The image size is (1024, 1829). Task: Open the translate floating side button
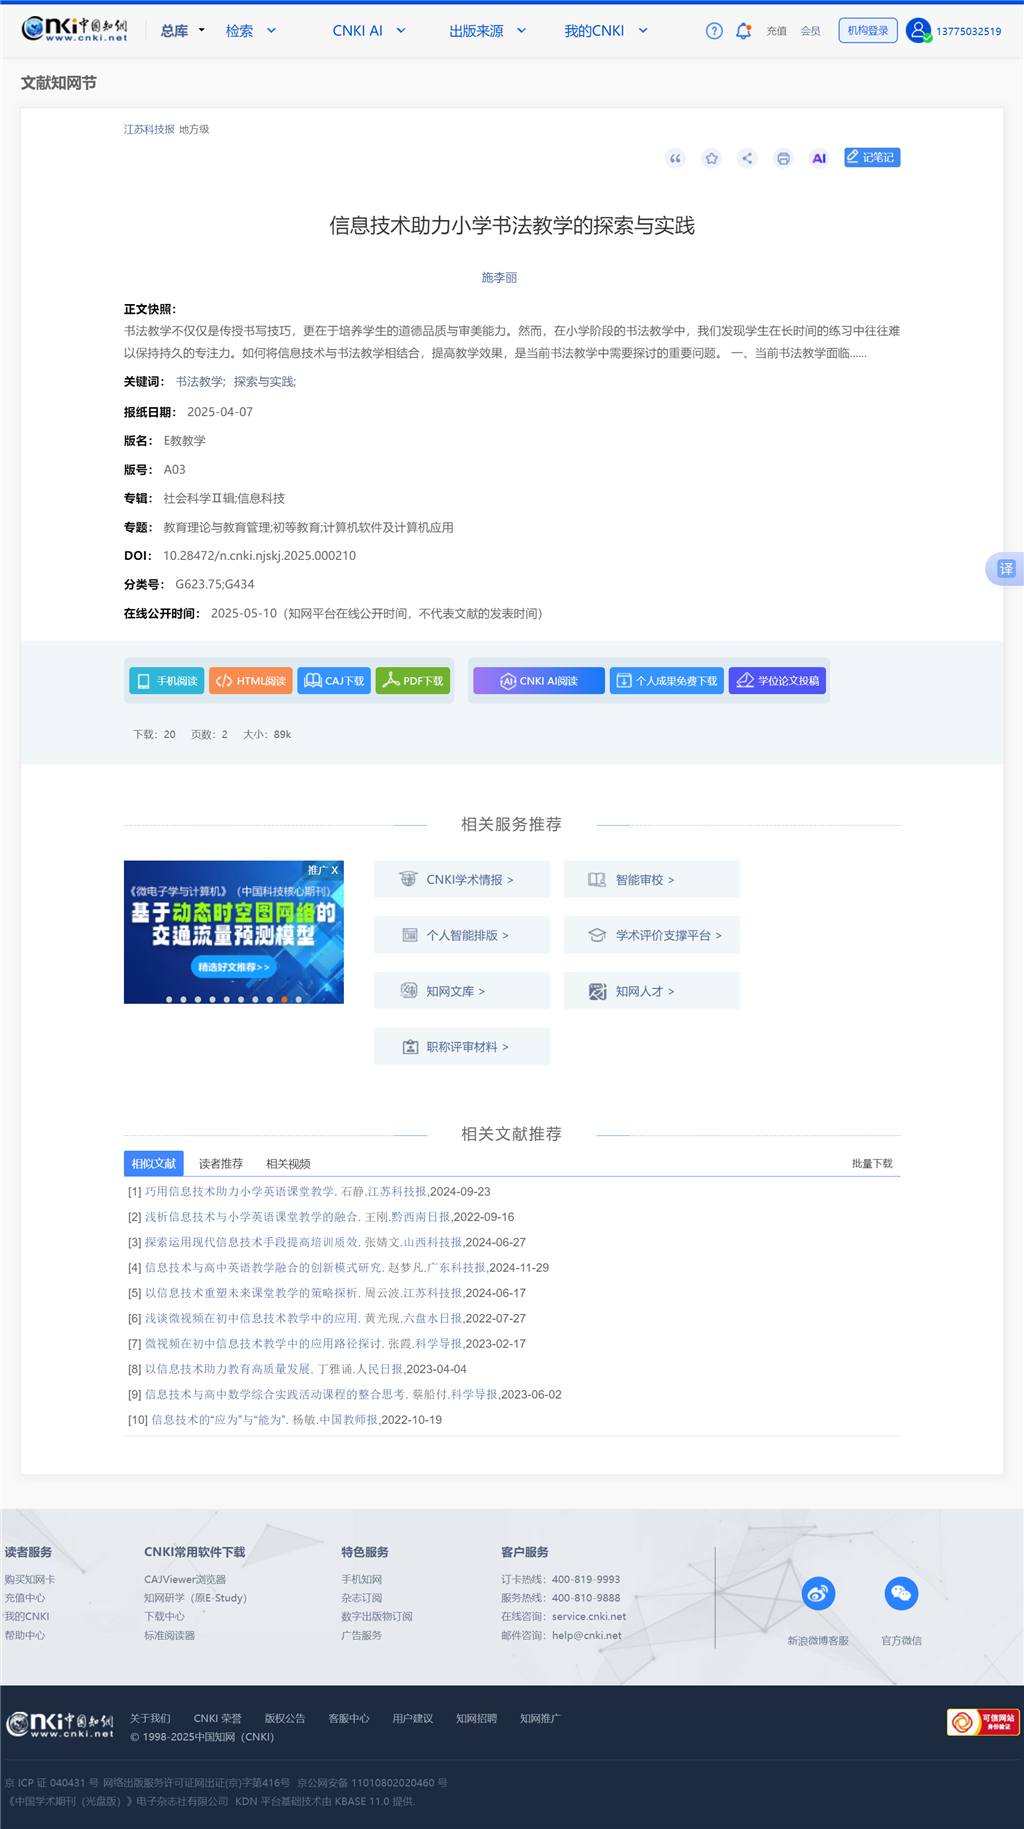point(1005,569)
